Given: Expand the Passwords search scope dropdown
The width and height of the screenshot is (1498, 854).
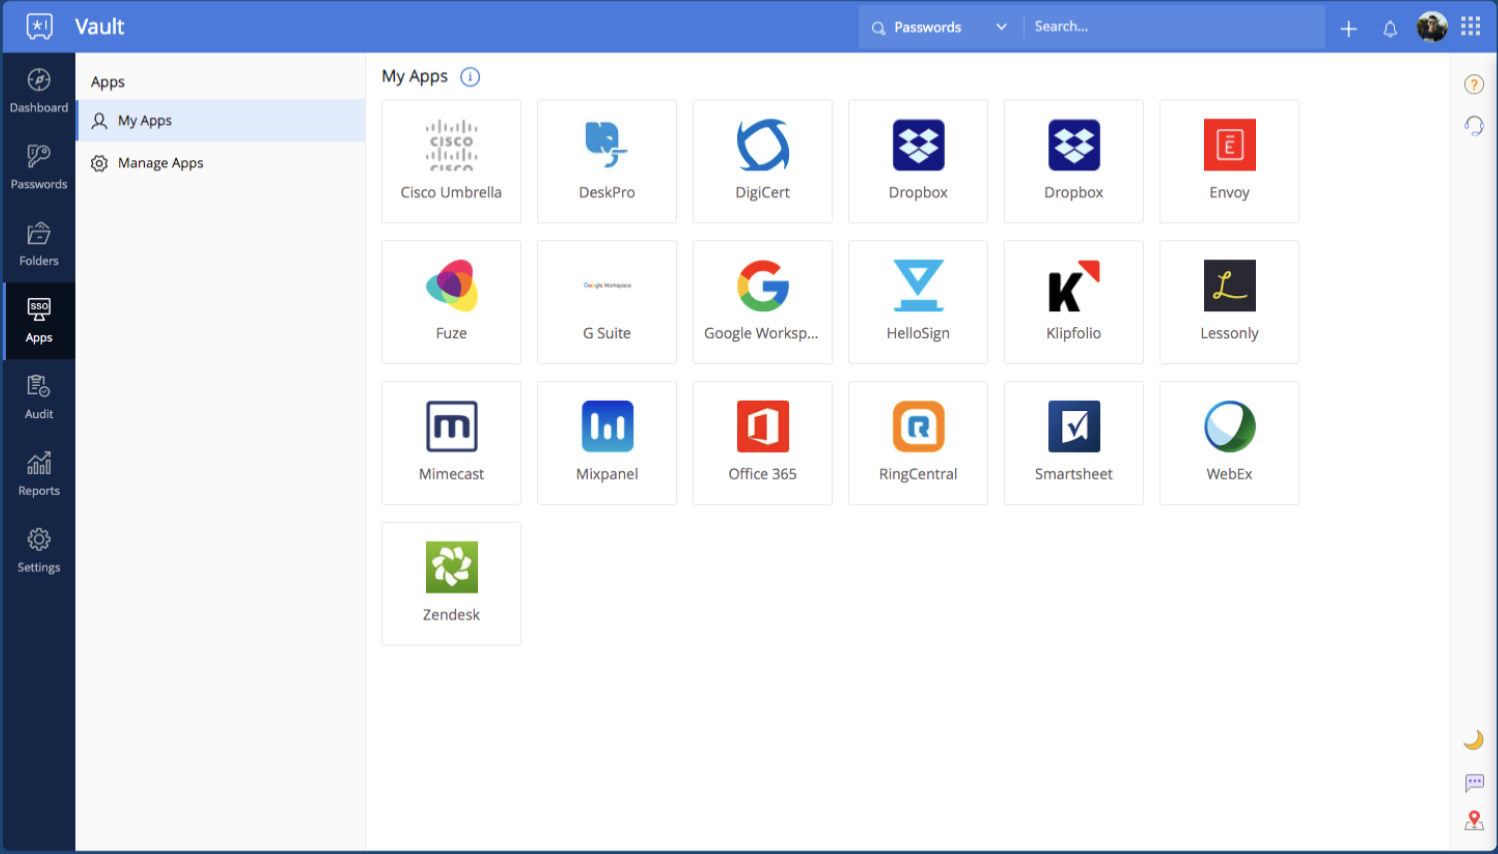Looking at the screenshot, I should pyautogui.click(x=939, y=28).
